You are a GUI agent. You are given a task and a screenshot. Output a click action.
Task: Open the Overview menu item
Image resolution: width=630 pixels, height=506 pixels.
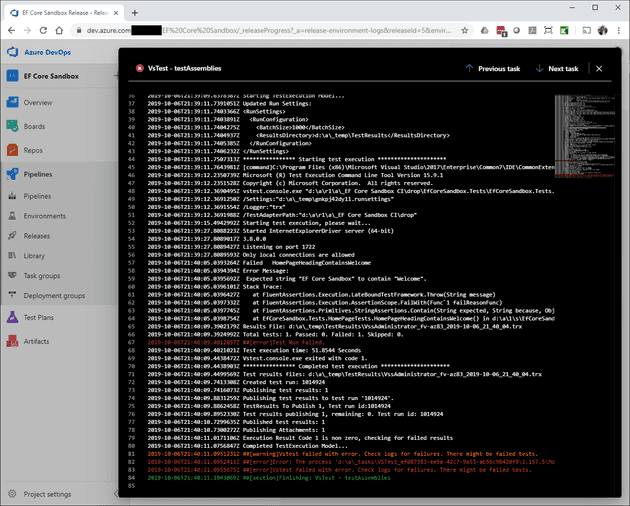38,102
